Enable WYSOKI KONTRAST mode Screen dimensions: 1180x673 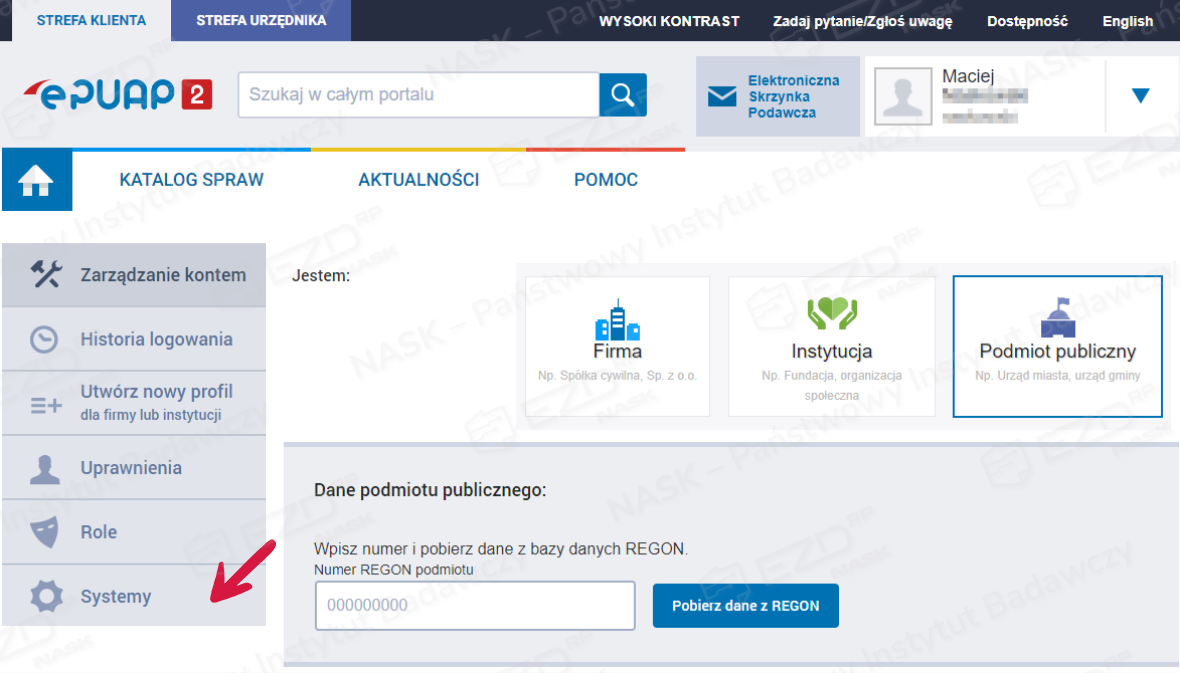tap(669, 21)
